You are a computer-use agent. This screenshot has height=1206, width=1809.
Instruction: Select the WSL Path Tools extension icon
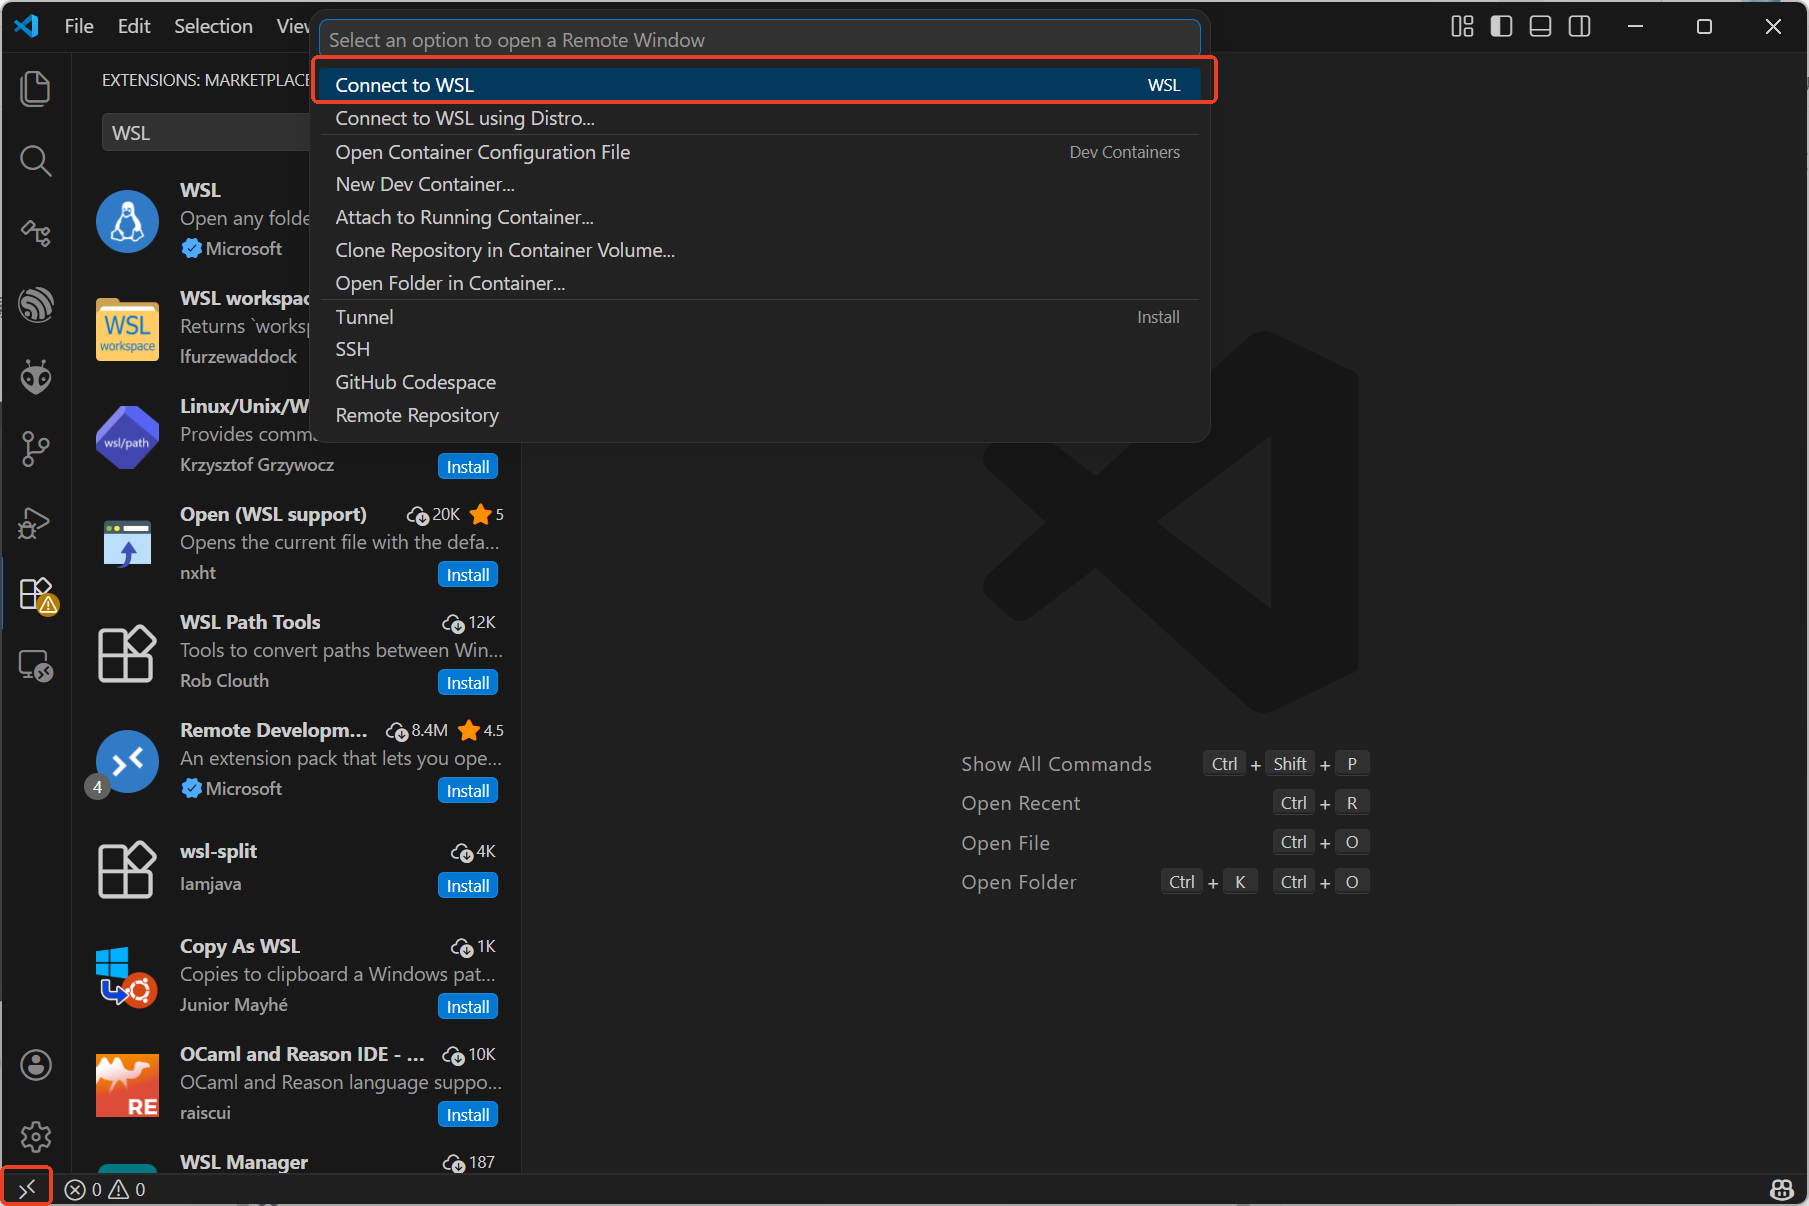coord(127,653)
